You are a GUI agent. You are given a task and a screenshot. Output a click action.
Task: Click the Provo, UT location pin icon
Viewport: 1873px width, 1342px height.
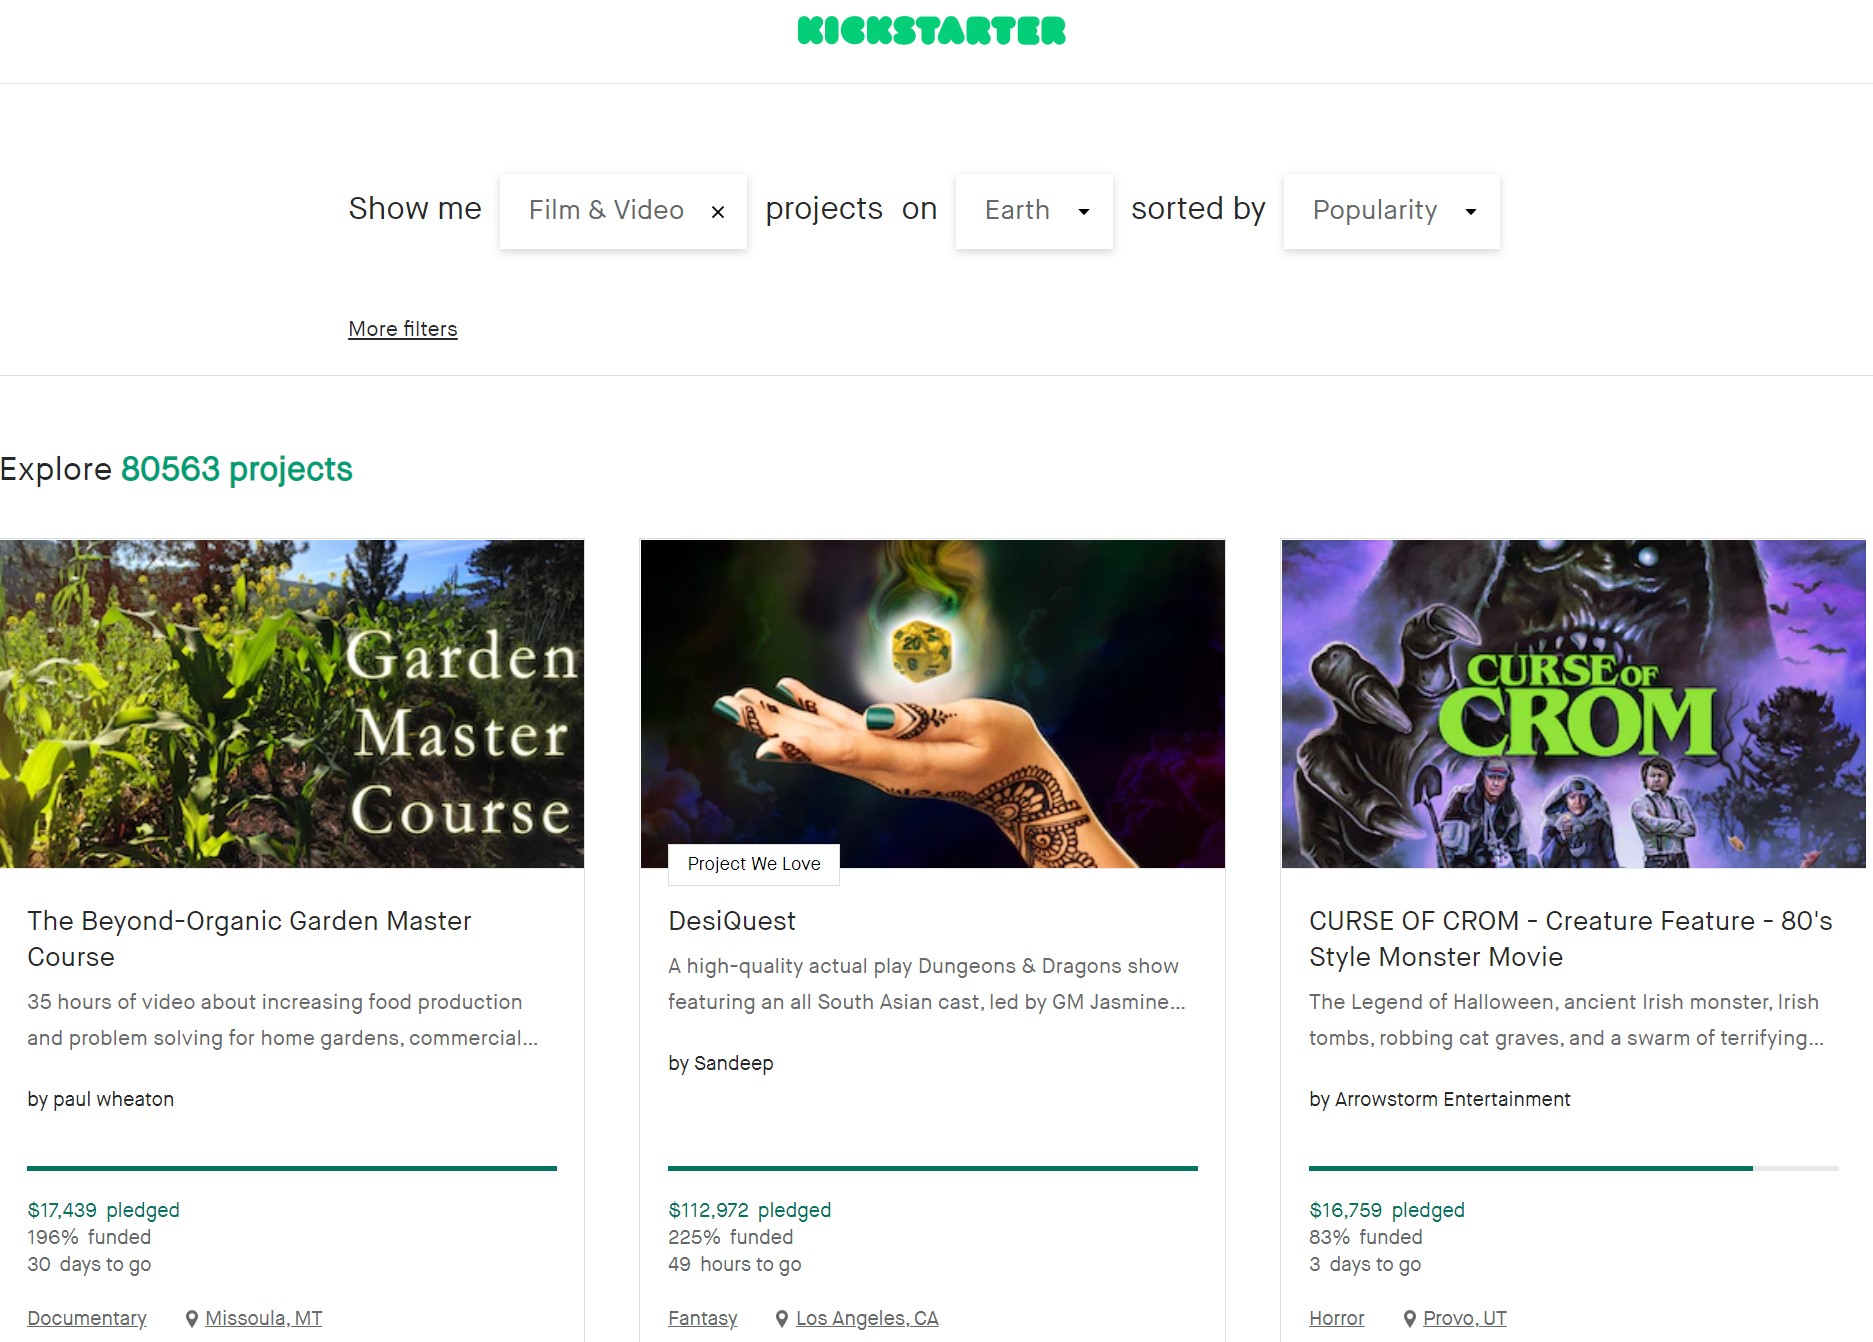coord(1410,1319)
